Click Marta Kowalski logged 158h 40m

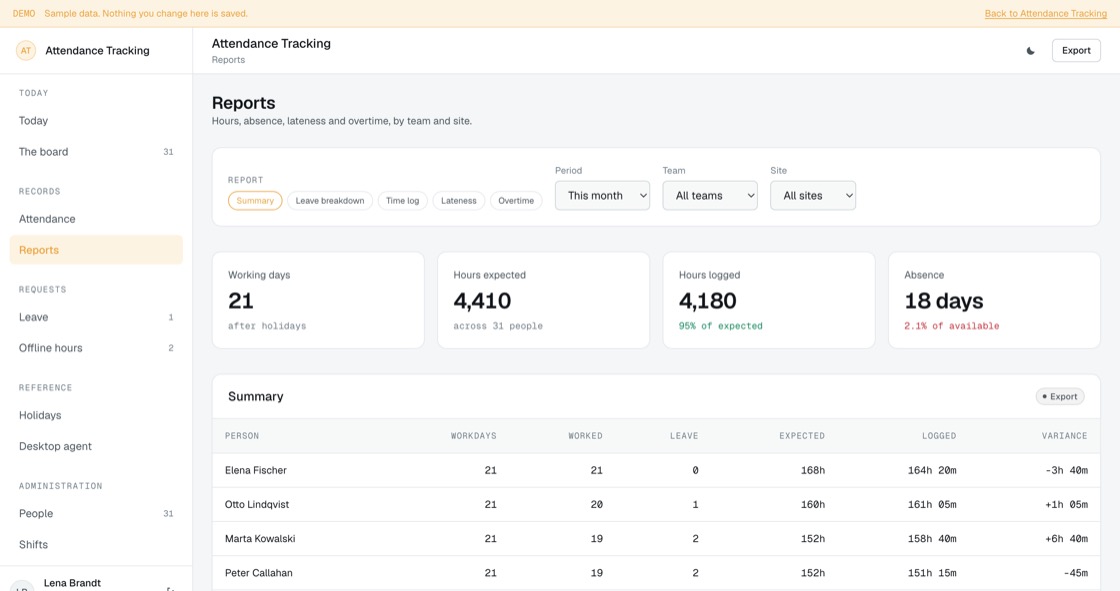(931, 539)
